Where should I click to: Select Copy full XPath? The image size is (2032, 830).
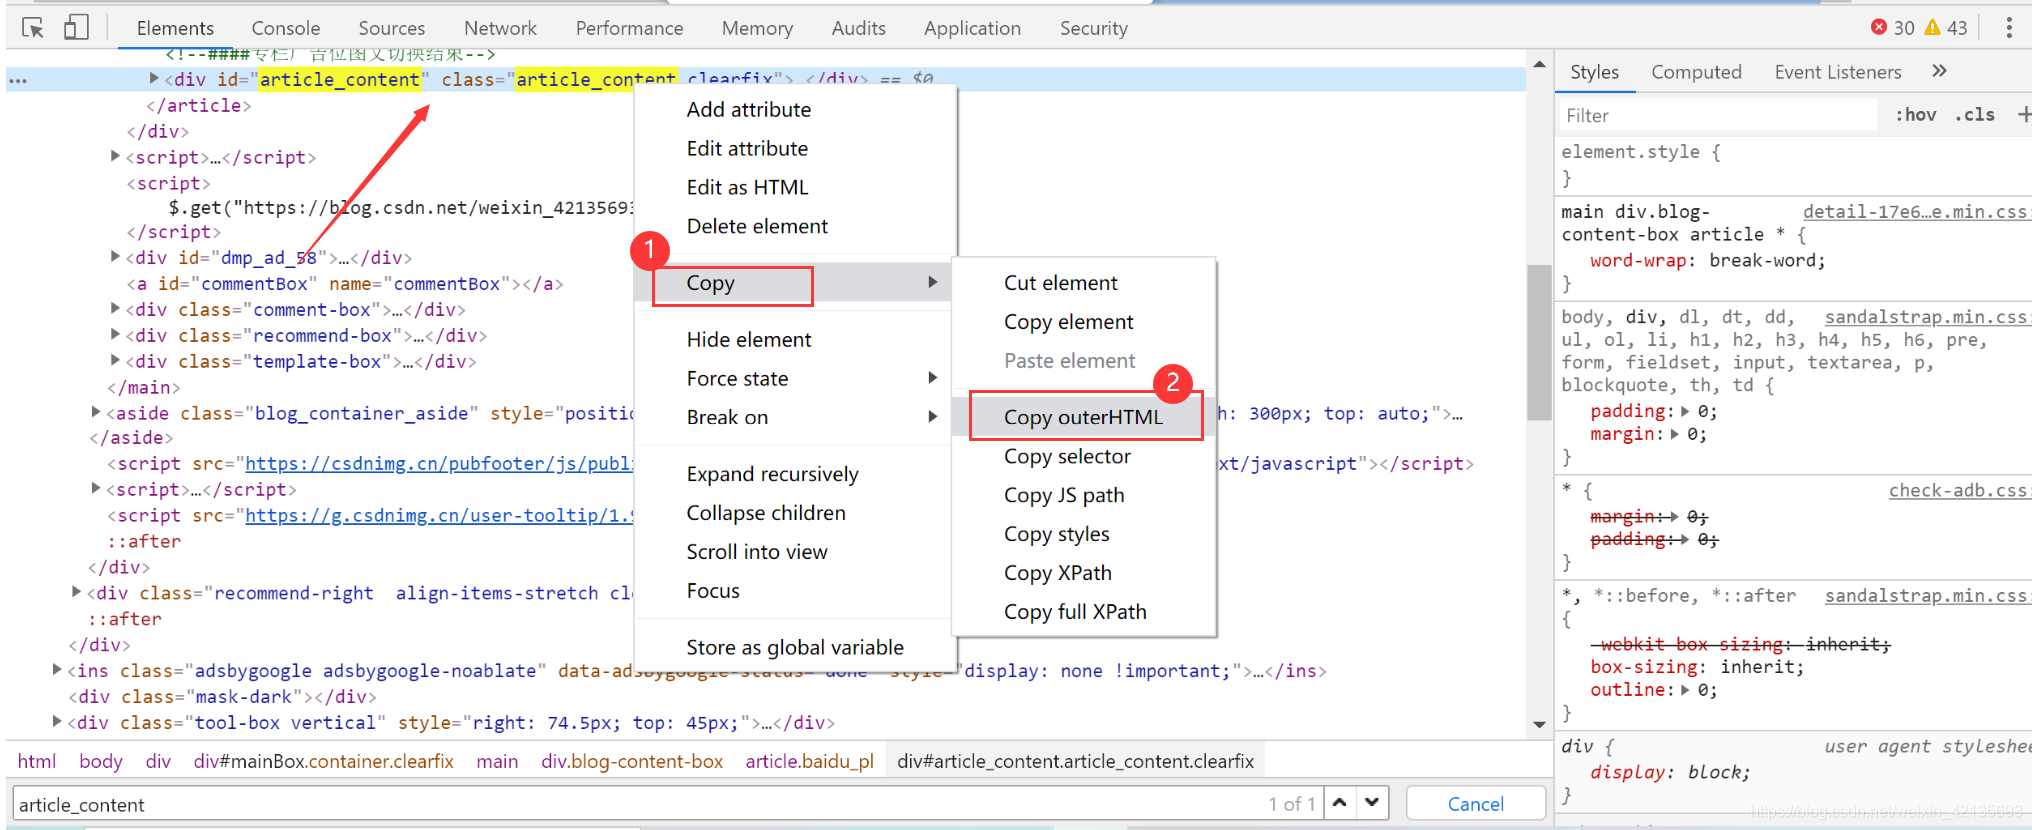1084,613
